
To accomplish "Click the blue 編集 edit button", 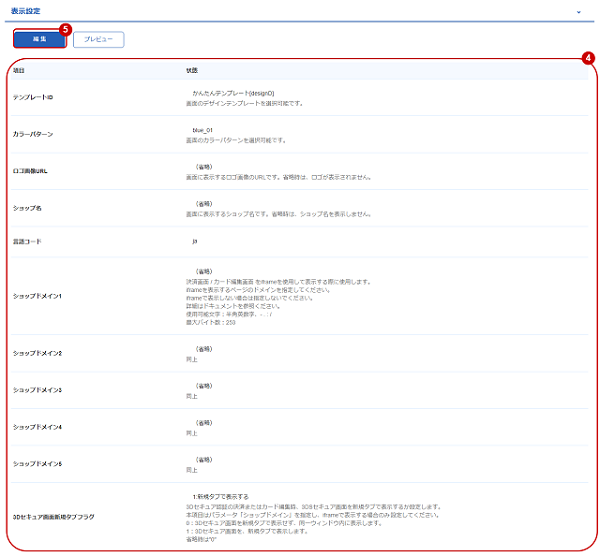I will click(x=40, y=39).
